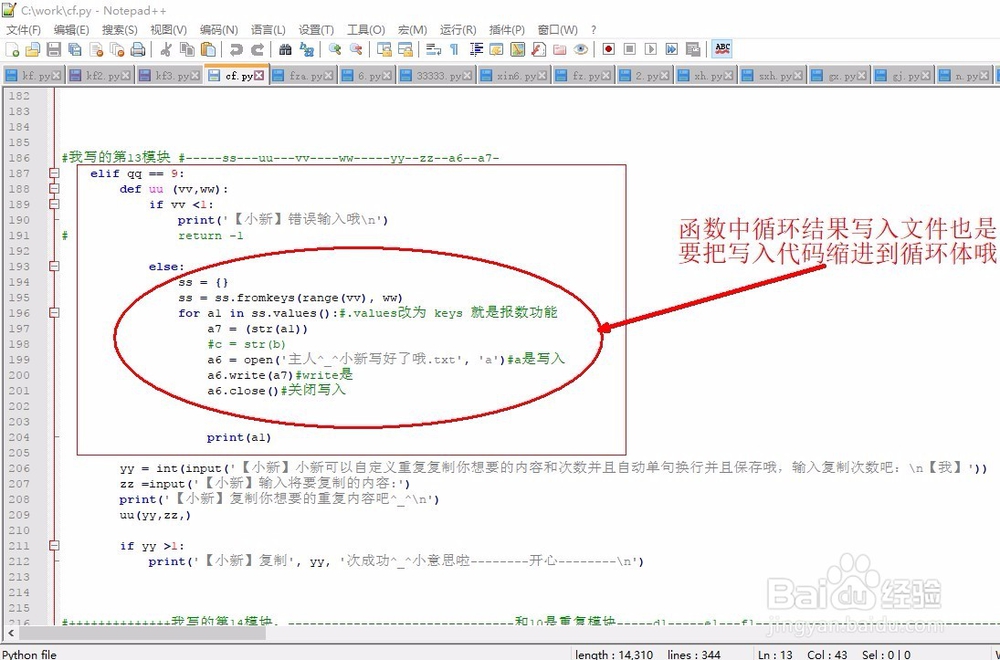Print the document using the Print icon
Screen dimensions: 1000x660
140,48
